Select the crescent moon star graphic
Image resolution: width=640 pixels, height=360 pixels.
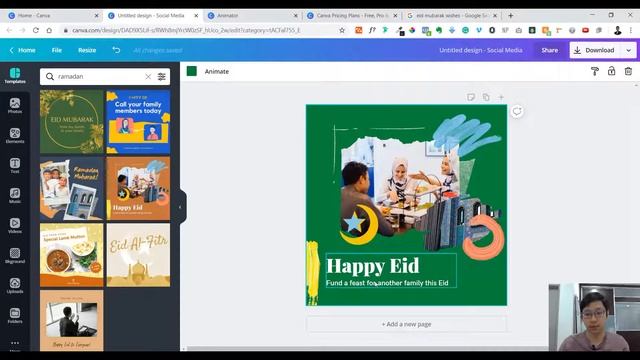click(x=358, y=224)
